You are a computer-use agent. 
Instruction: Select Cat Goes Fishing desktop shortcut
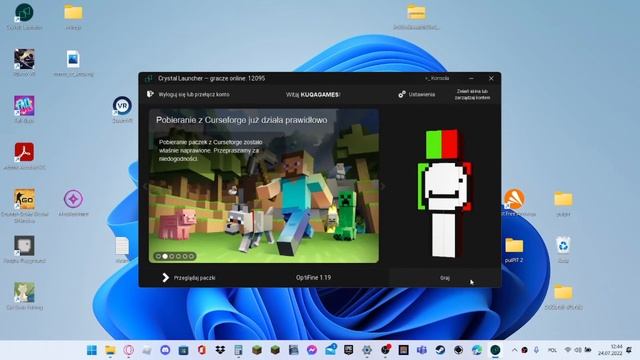point(24,296)
